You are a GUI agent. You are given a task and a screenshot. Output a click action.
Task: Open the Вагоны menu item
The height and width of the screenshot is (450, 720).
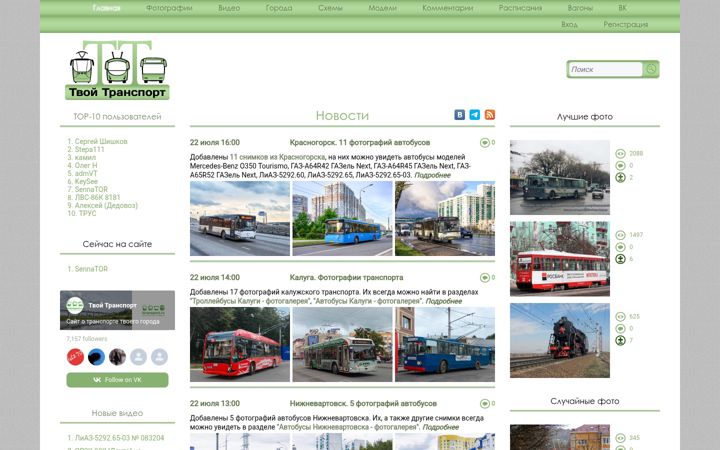580,8
